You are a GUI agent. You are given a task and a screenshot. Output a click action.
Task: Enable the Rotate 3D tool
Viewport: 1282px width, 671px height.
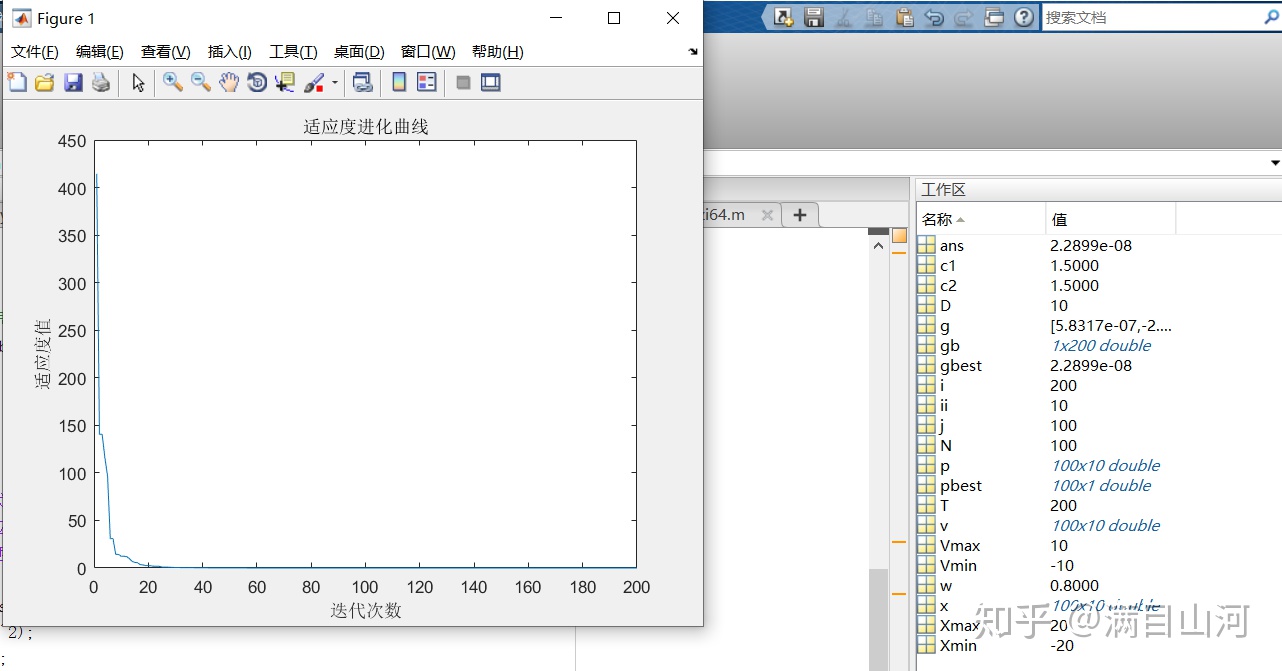[257, 83]
